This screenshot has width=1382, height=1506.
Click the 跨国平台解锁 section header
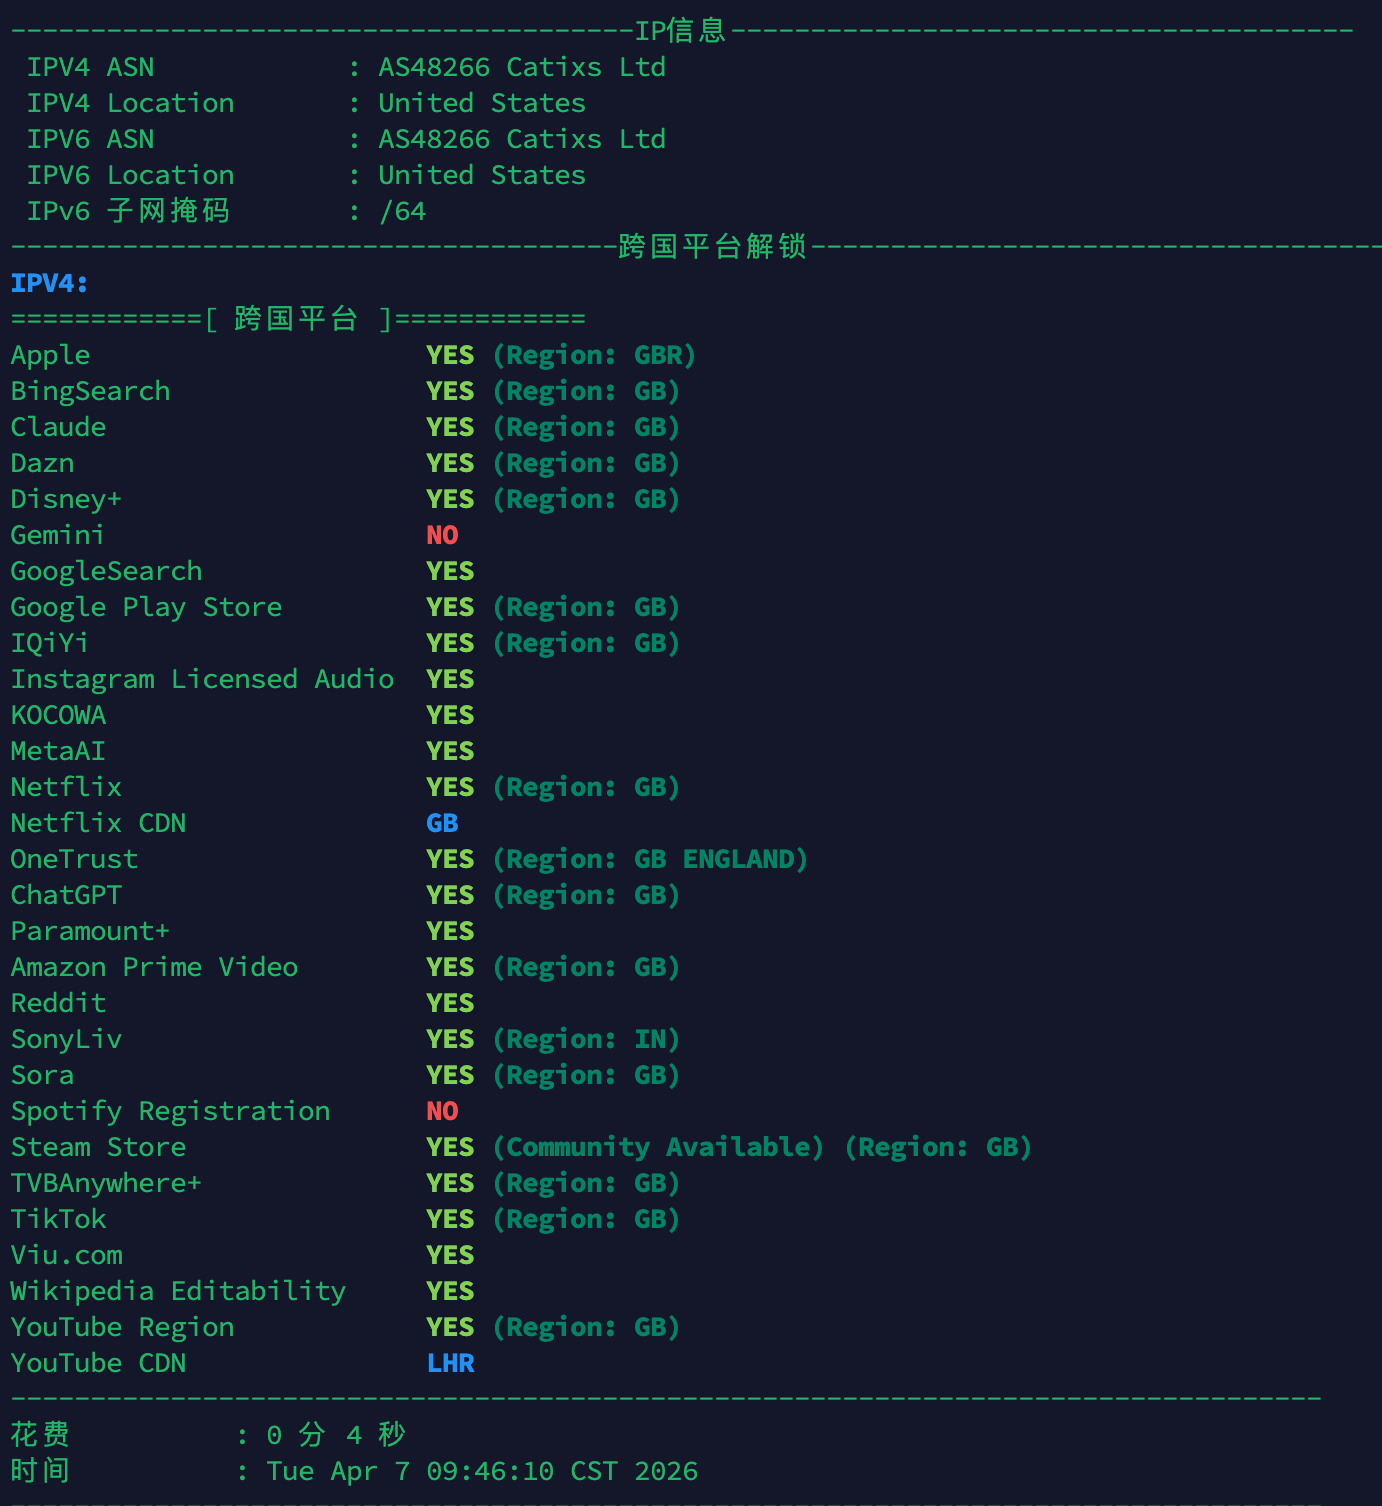coord(712,246)
